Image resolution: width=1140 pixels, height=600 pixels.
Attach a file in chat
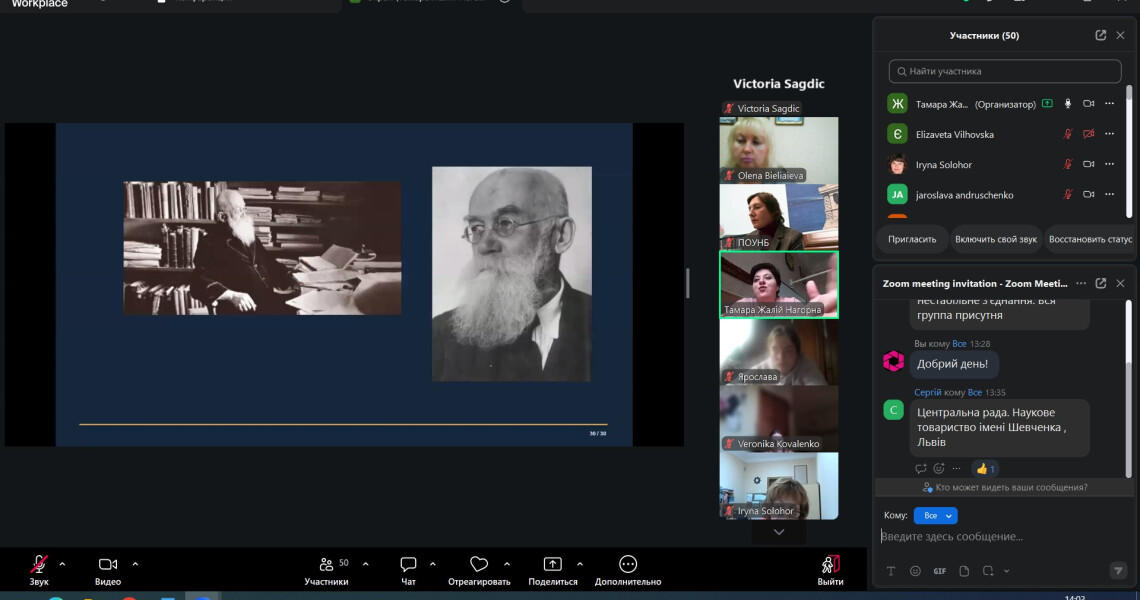tap(964, 571)
